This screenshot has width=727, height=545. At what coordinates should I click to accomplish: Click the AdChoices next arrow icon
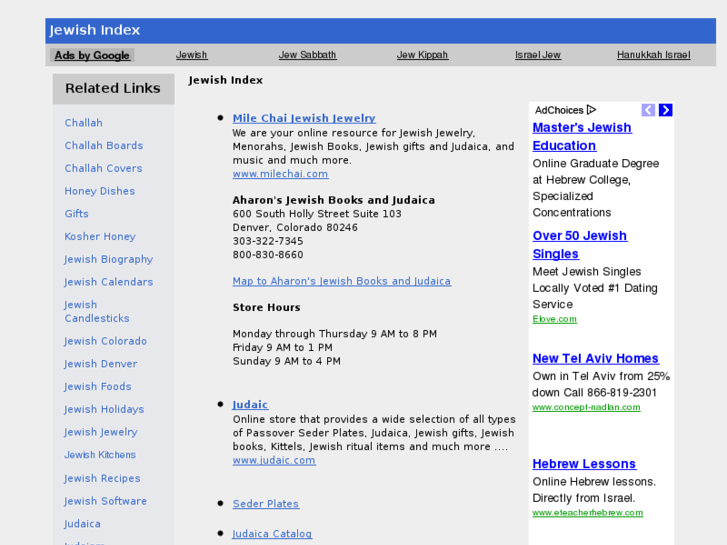(665, 110)
